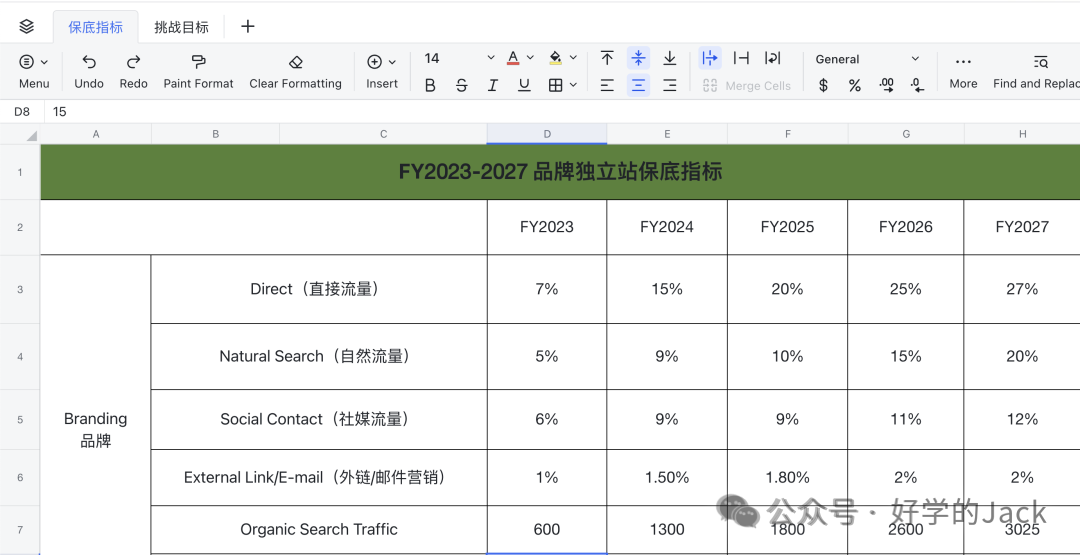Click the borders grid icon
Image resolution: width=1080 pixels, height=555 pixels.
pyautogui.click(x=555, y=85)
